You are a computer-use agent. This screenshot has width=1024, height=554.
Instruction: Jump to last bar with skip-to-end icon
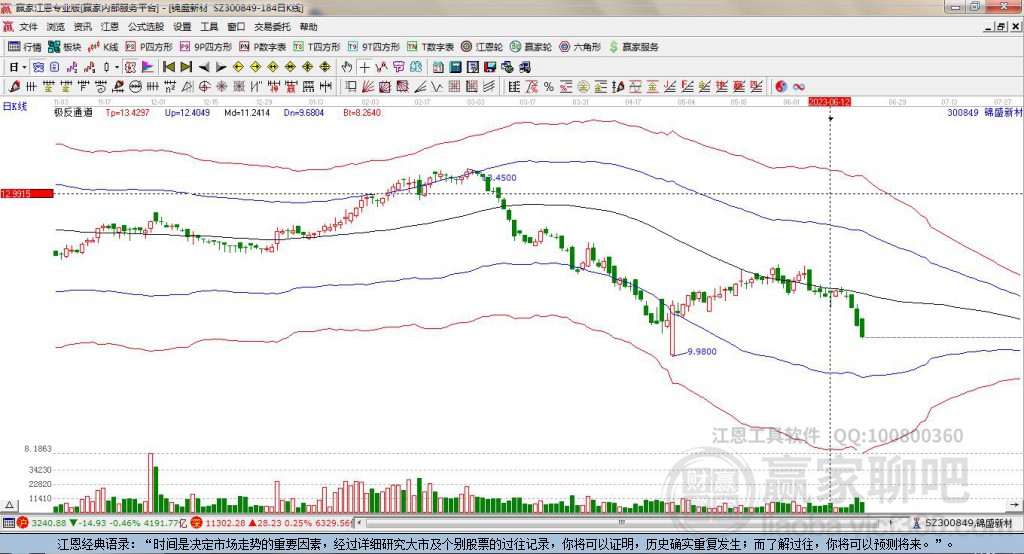point(186,67)
